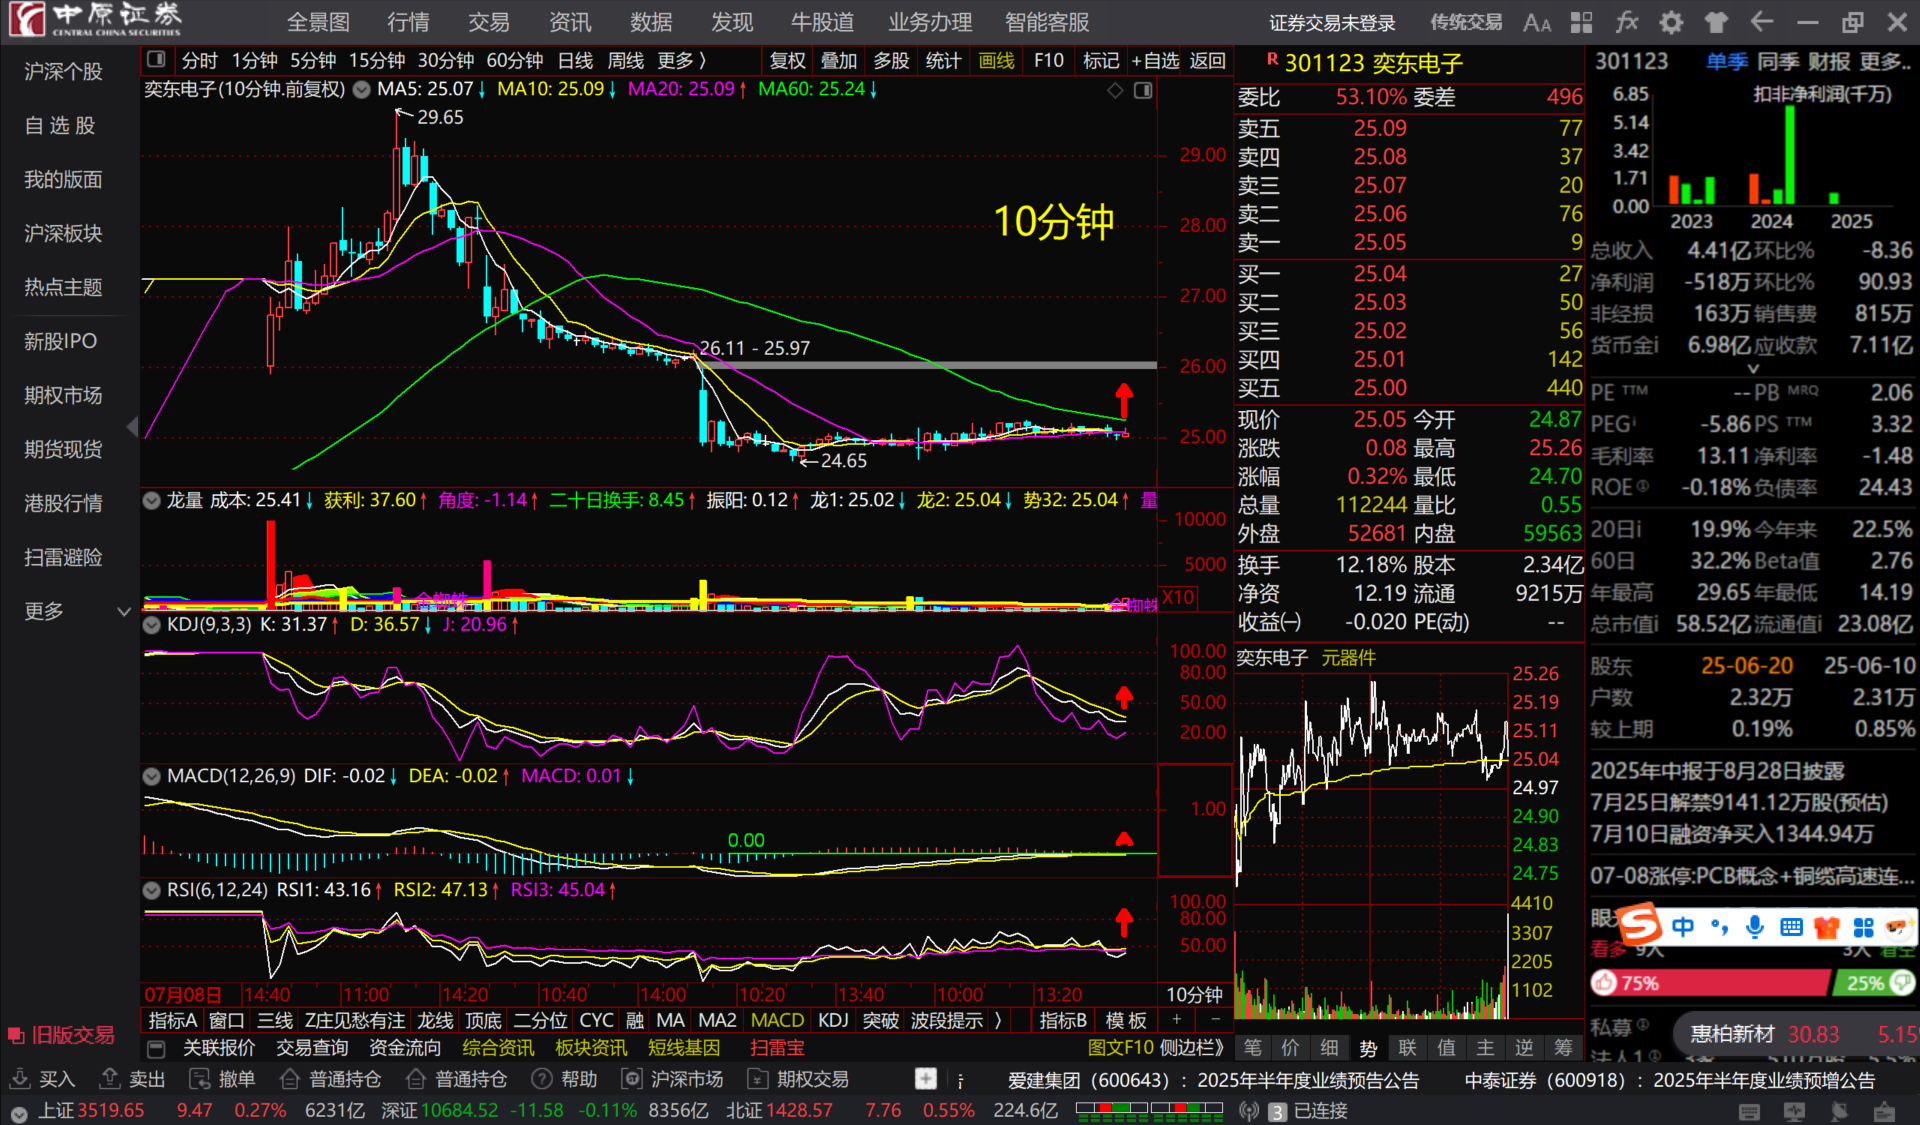This screenshot has width=1920, height=1125.
Task: Click the briefcase icon in the status bar
Action: point(1885,1112)
